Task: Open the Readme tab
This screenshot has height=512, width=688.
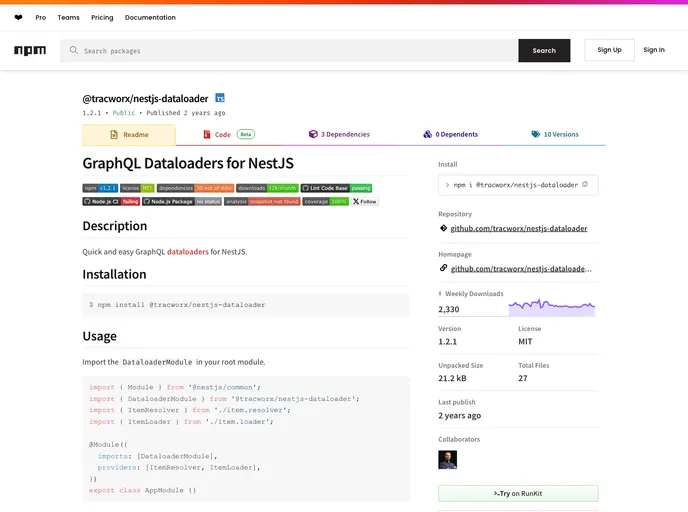Action: 129,135
